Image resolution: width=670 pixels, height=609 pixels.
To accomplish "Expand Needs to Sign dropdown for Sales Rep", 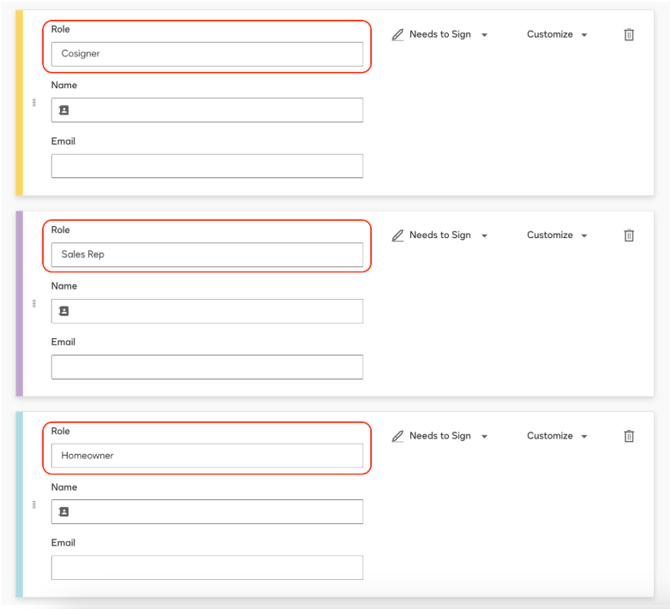I will pos(440,236).
